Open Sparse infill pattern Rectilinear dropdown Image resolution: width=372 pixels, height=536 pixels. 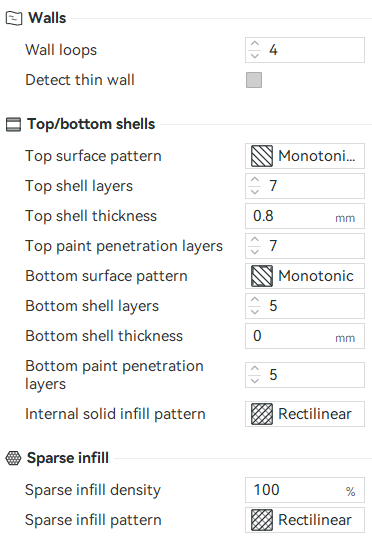[305, 520]
